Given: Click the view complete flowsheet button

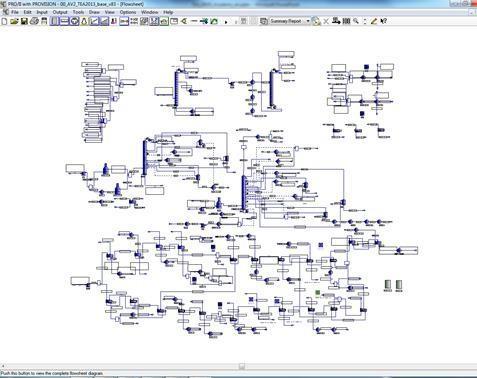Looking at the screenshot, I should pos(242,367).
